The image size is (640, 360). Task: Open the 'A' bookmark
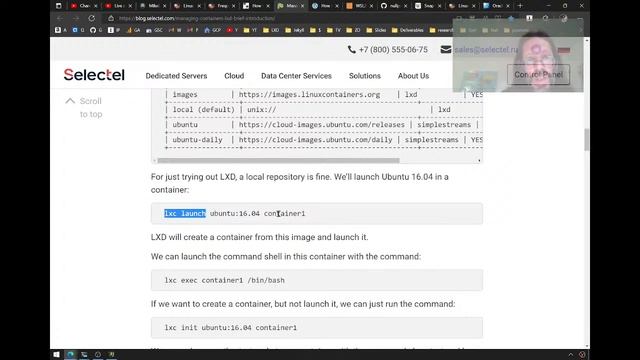tap(61, 30)
